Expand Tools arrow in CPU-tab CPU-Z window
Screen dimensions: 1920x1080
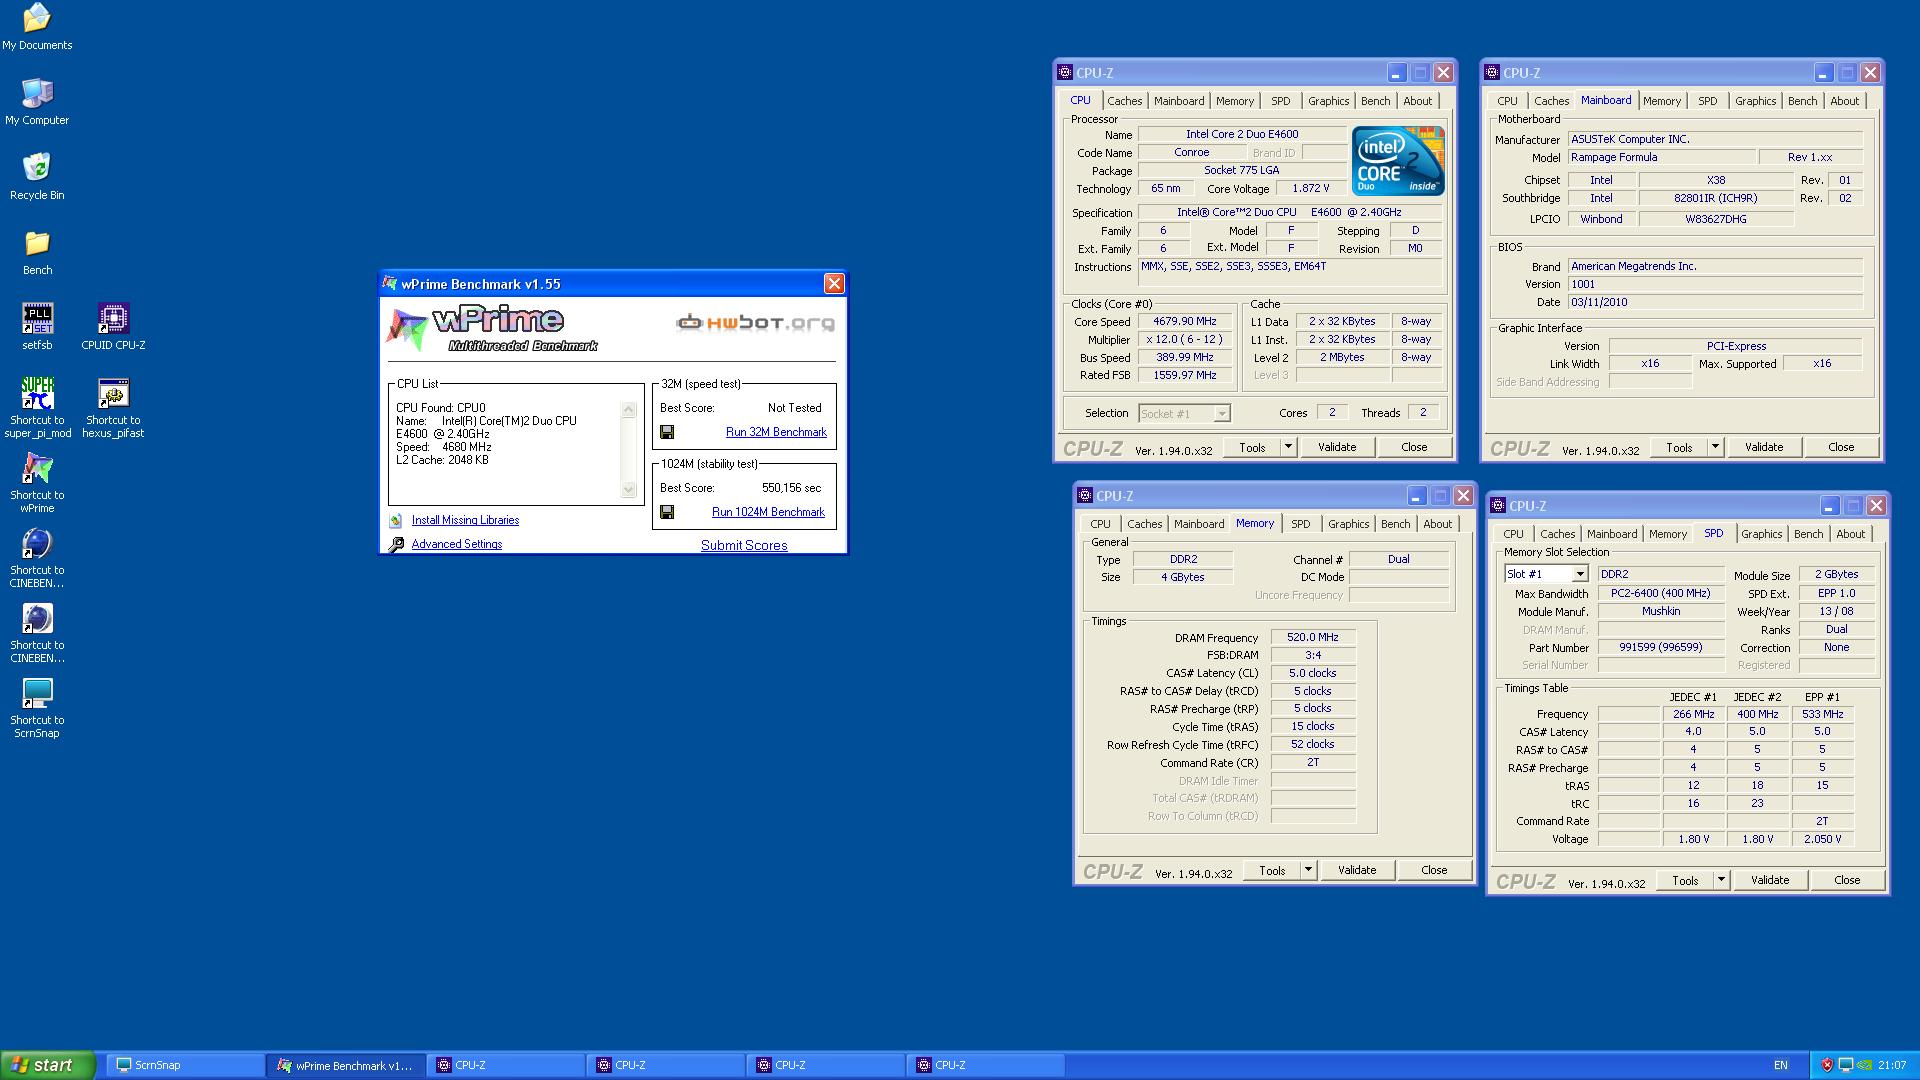pyautogui.click(x=1288, y=447)
